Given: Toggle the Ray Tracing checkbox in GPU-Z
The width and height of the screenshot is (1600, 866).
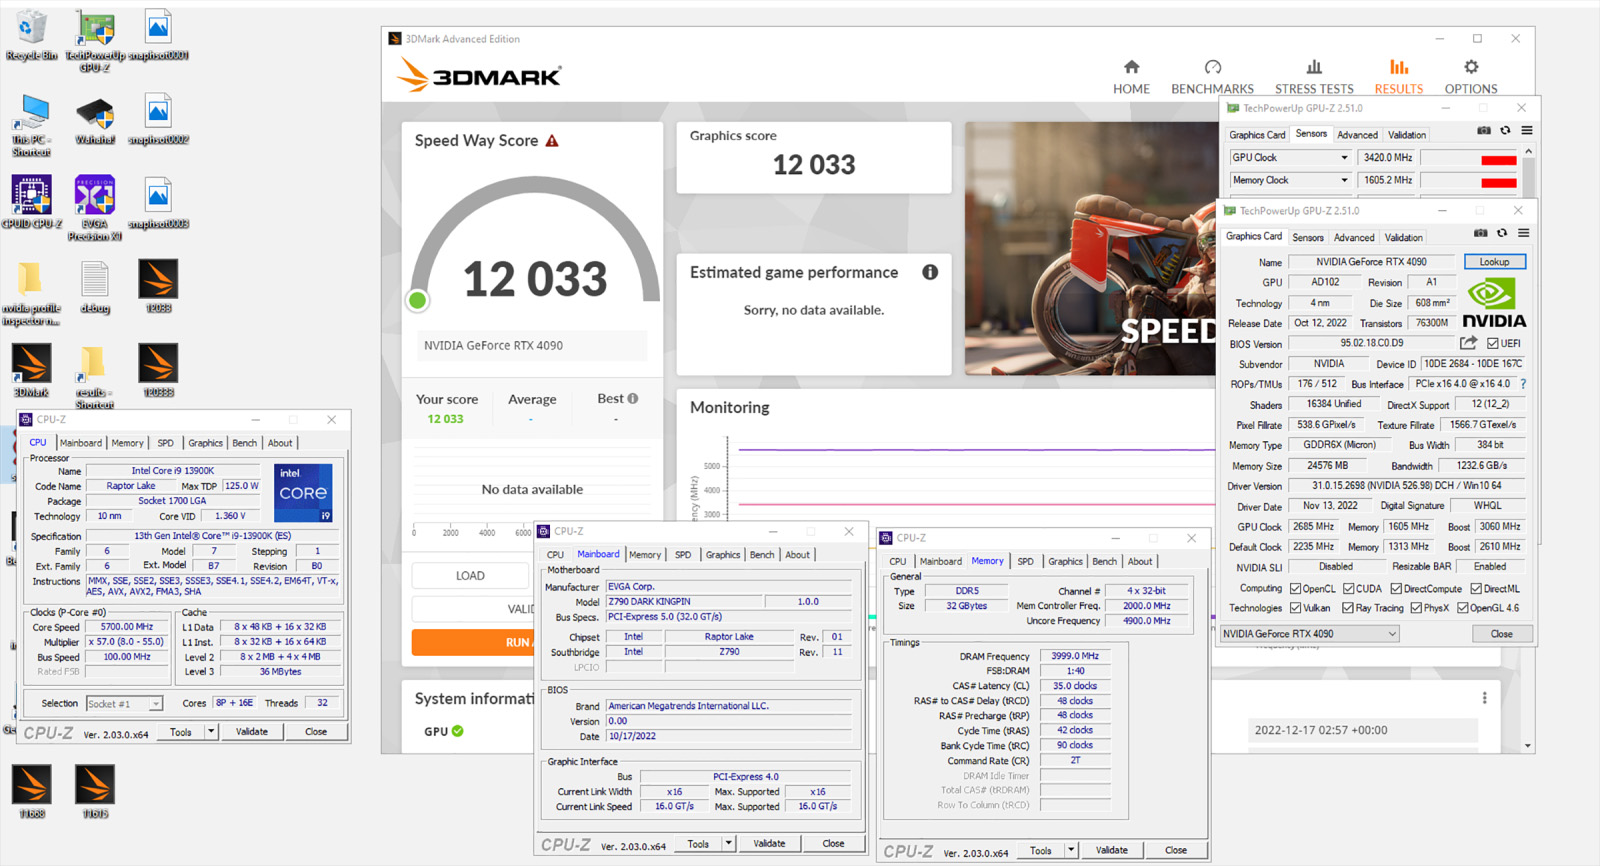Looking at the screenshot, I should (1347, 608).
